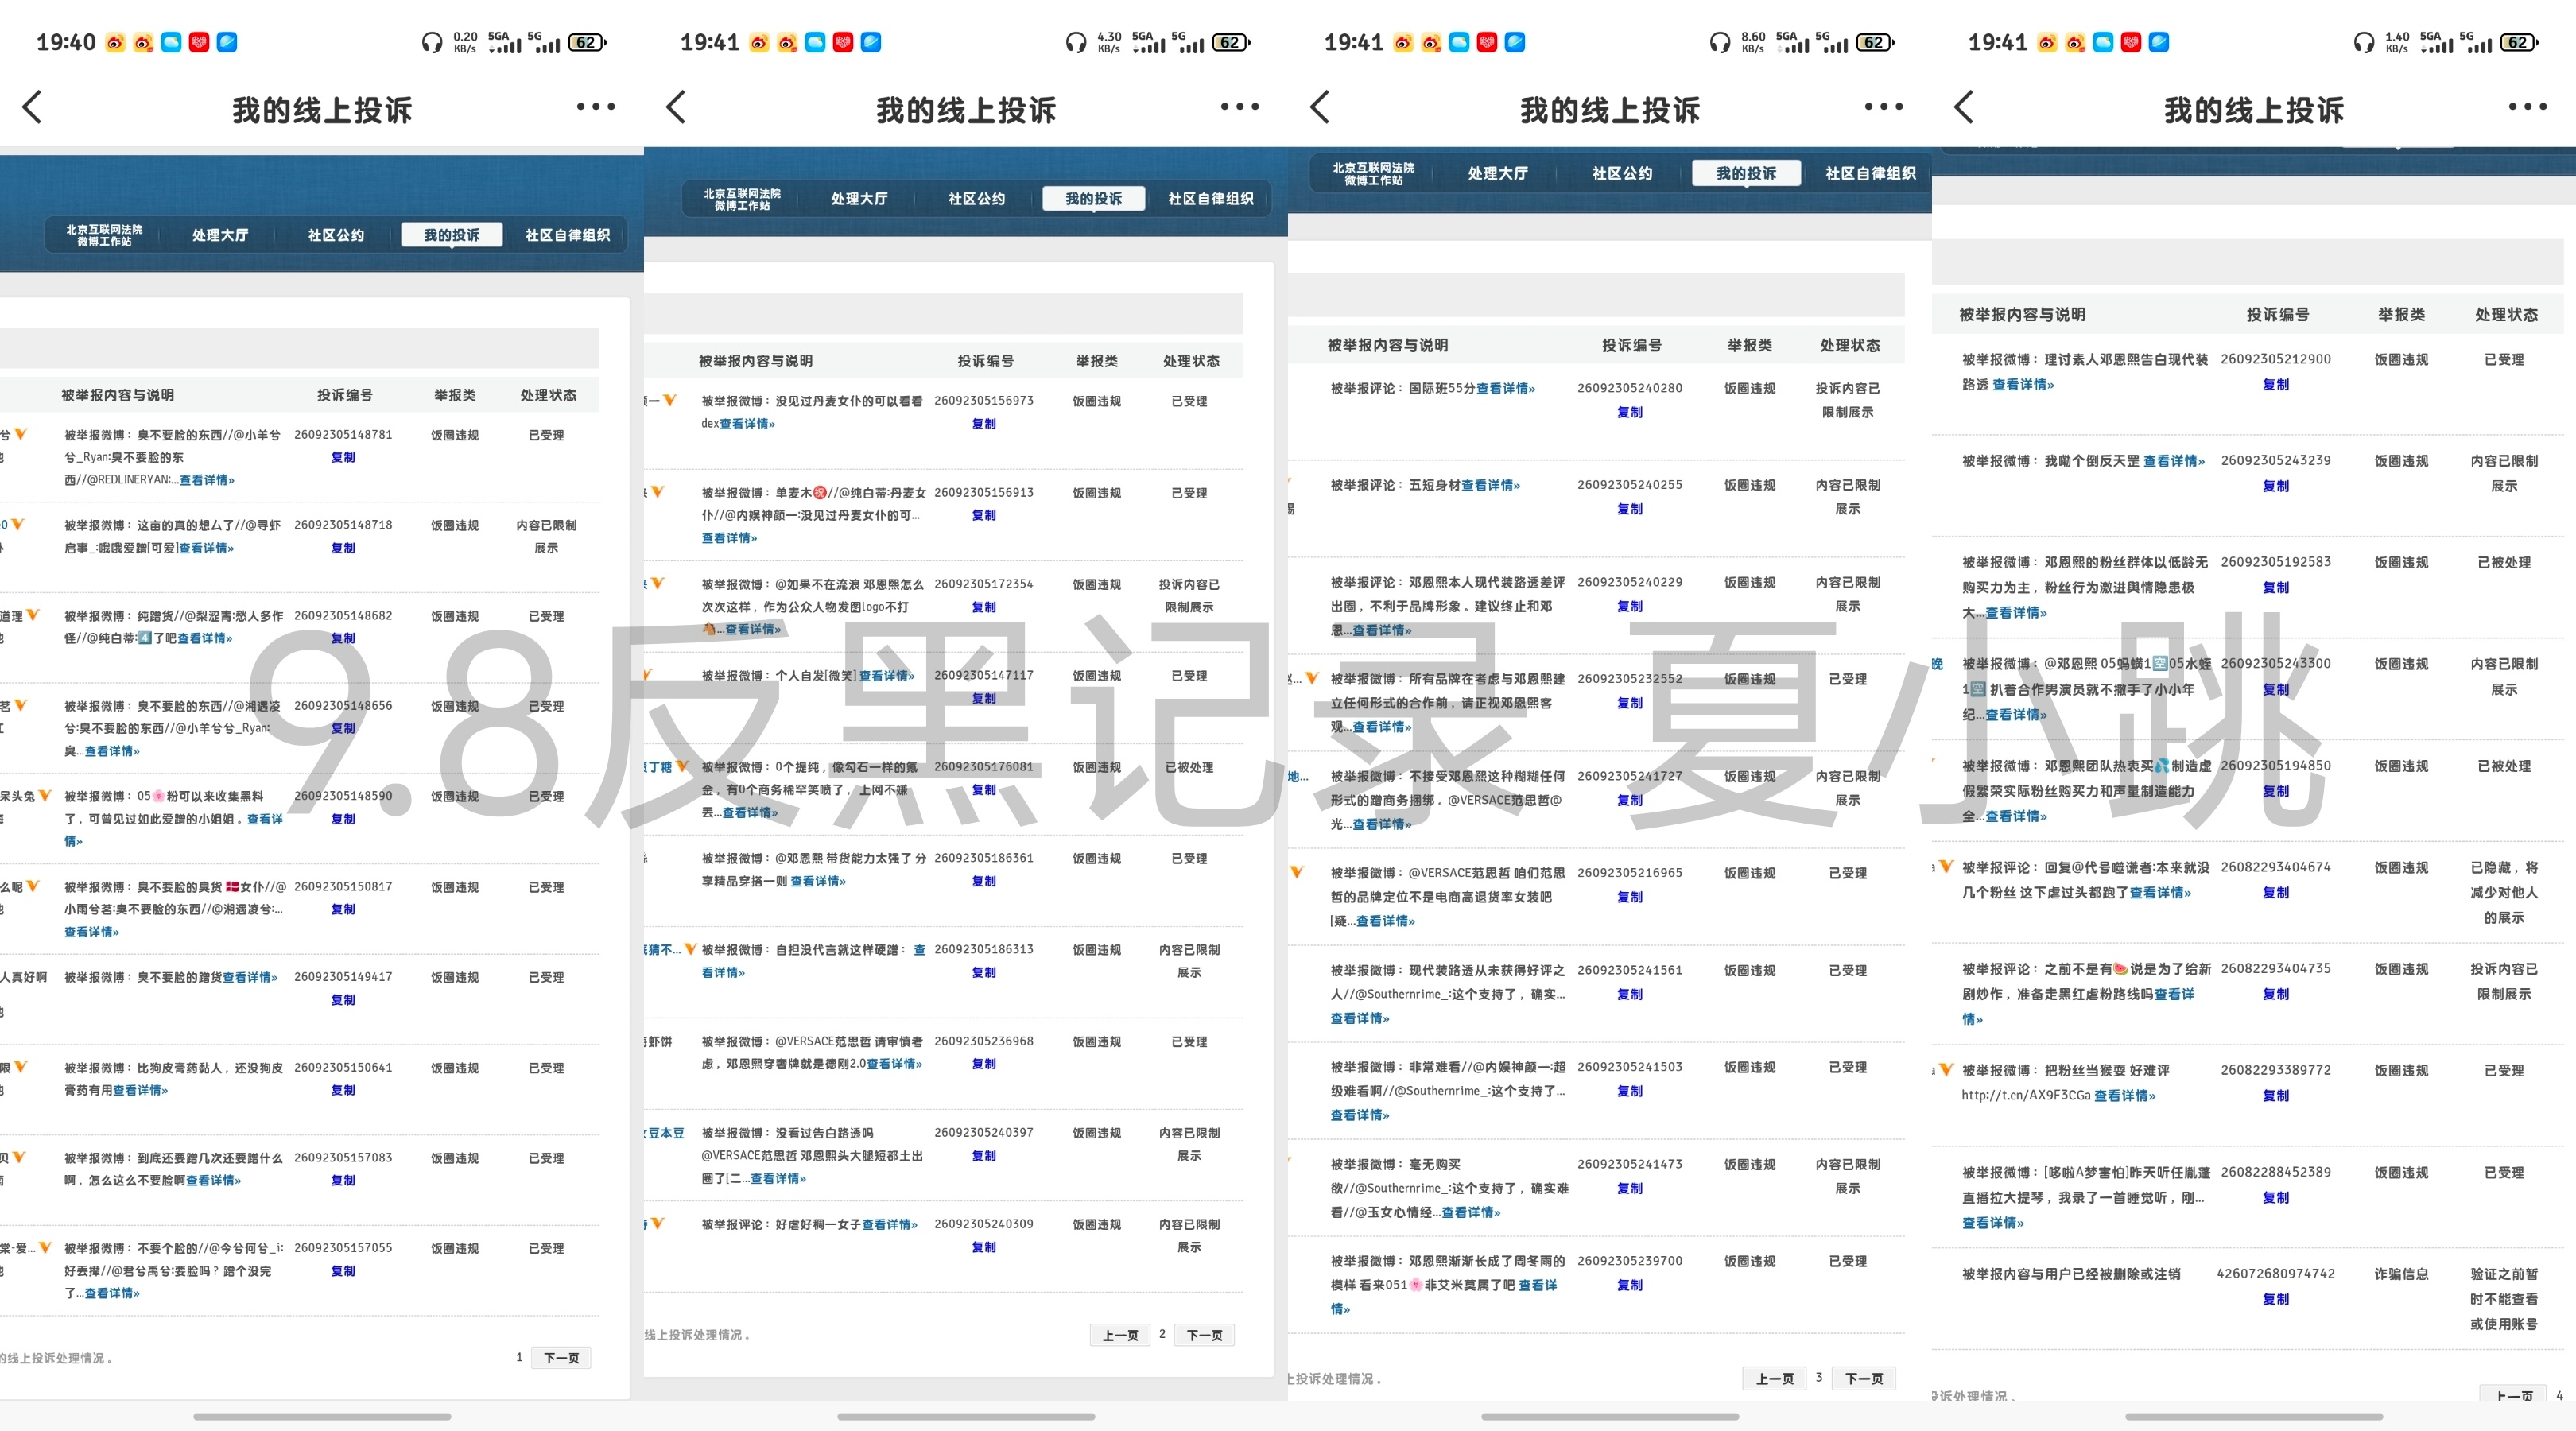Copy complaint number 26092305156973

click(x=984, y=424)
